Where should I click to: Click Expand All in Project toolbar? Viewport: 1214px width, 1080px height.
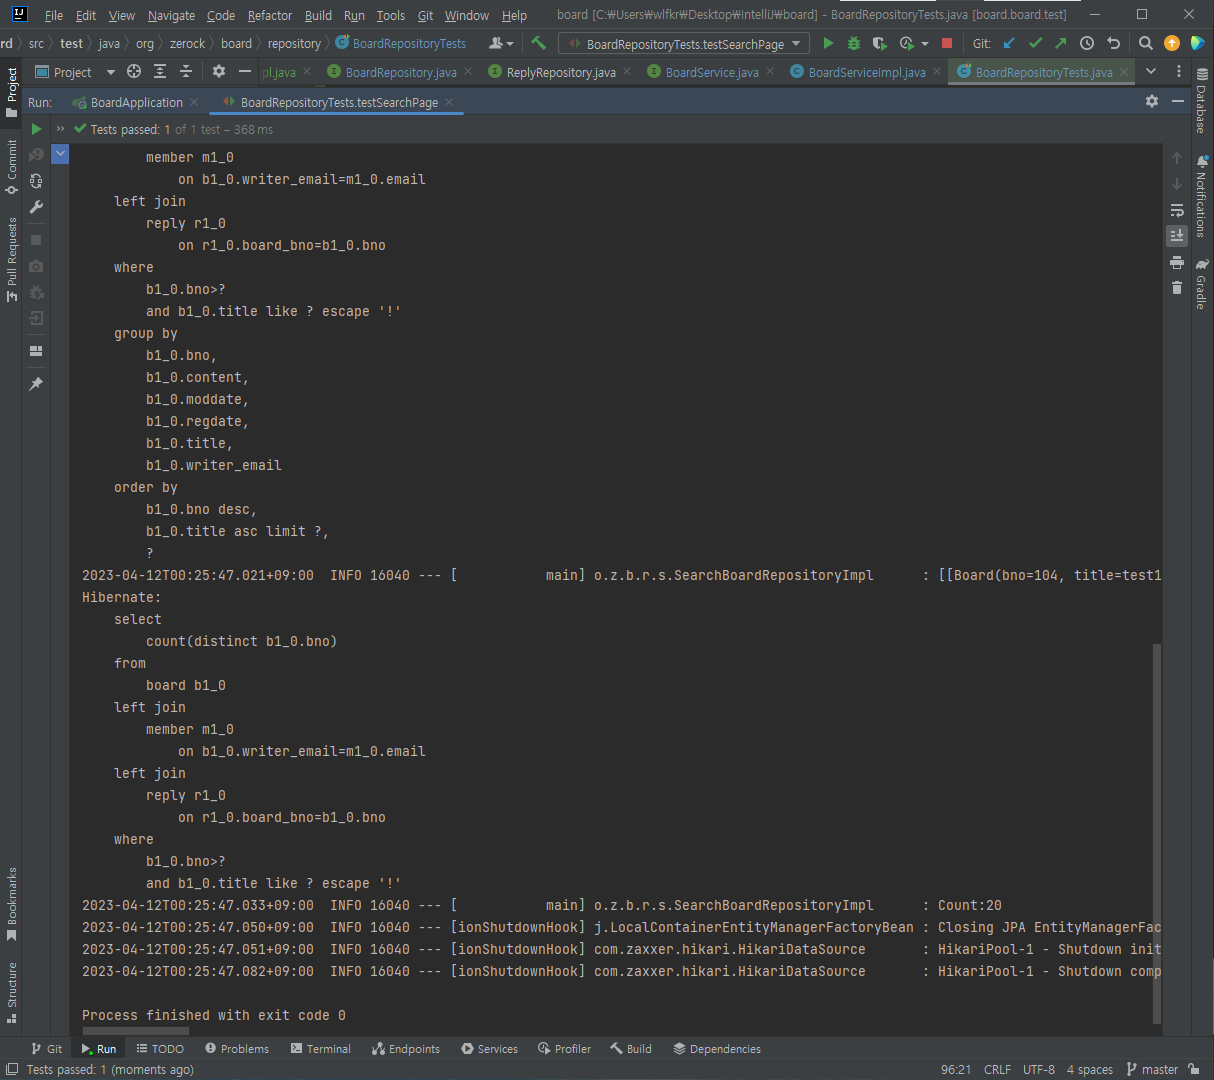[160, 72]
